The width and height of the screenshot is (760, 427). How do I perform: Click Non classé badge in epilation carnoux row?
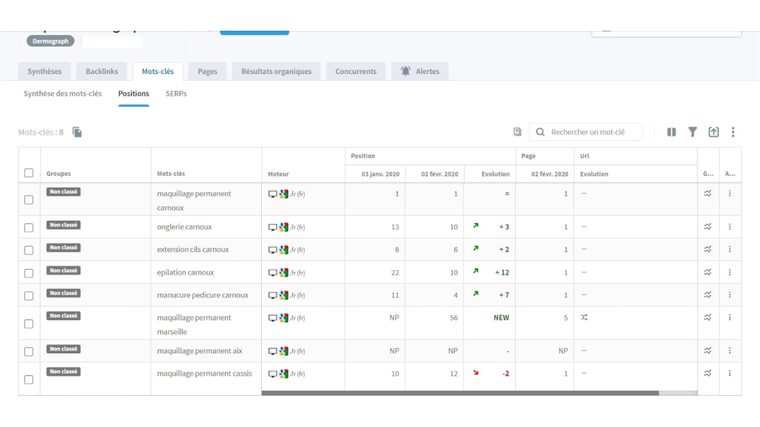pyautogui.click(x=63, y=270)
